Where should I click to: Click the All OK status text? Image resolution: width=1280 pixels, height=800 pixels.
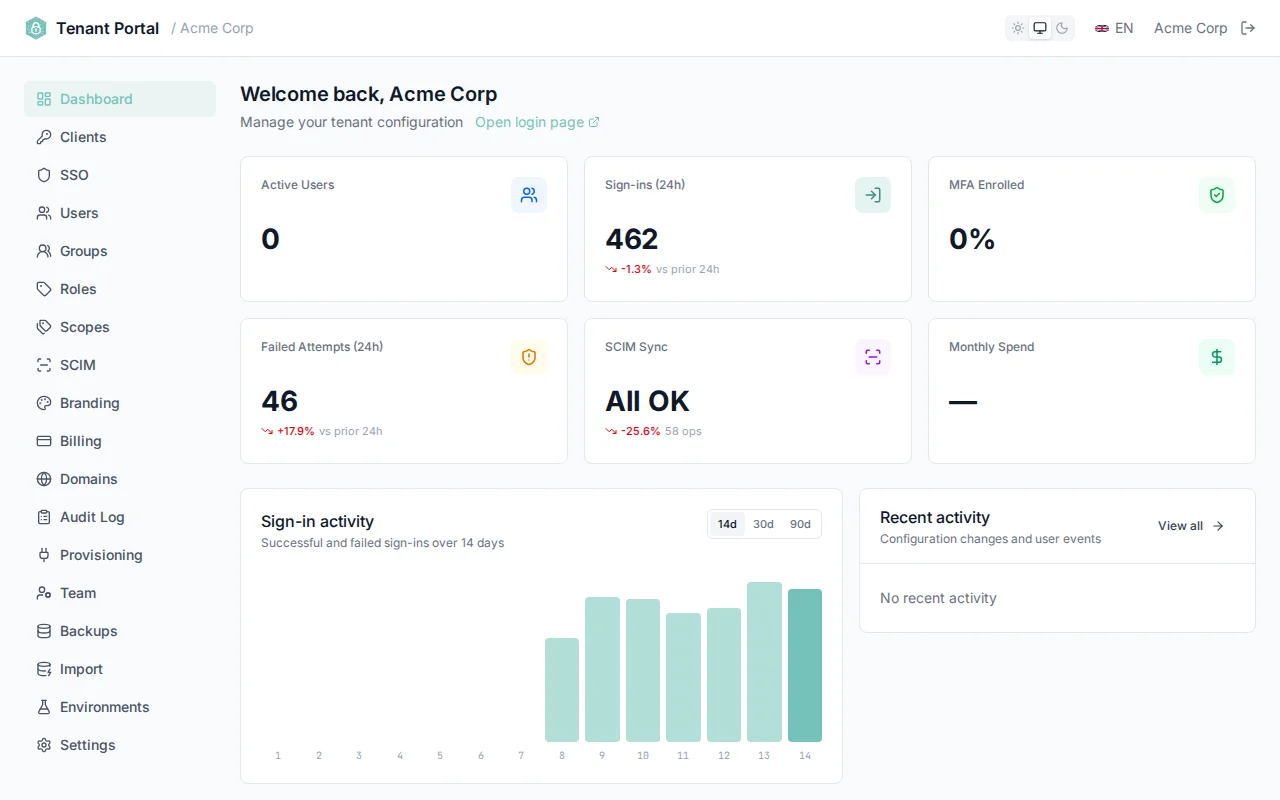click(x=648, y=401)
